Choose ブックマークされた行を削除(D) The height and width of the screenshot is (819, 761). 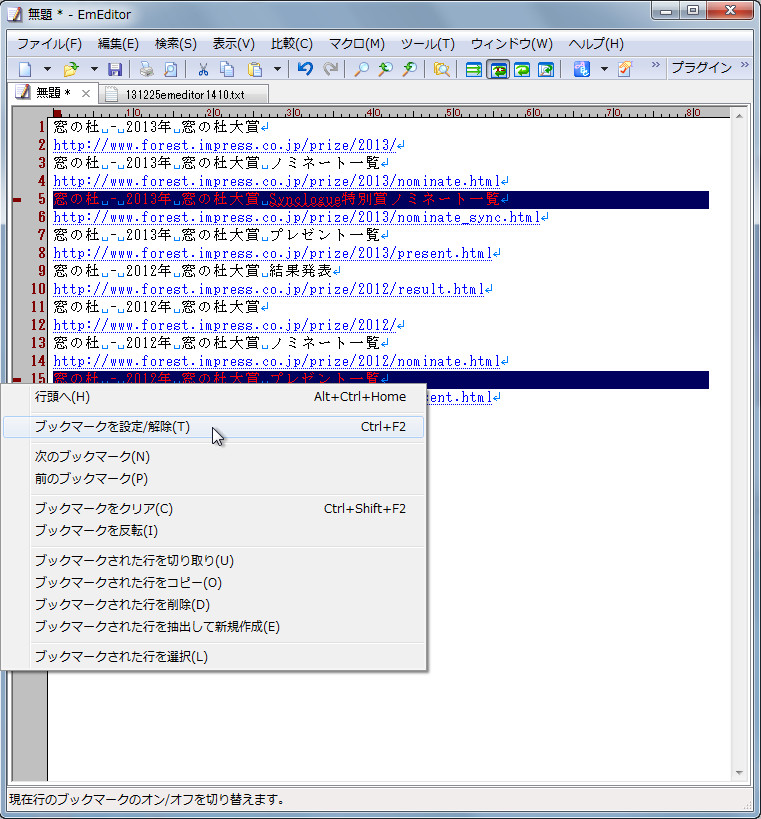pos(214,604)
